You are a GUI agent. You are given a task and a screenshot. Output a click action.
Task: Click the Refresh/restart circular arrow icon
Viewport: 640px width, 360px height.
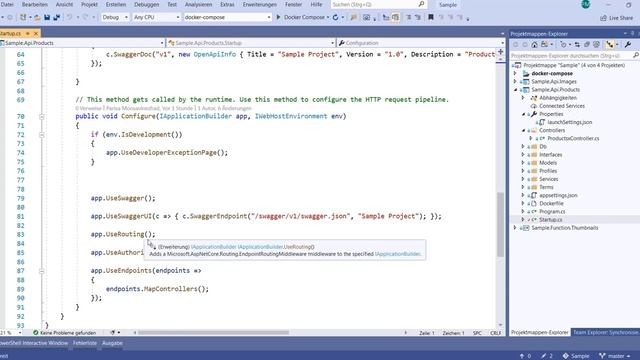(x=336, y=18)
